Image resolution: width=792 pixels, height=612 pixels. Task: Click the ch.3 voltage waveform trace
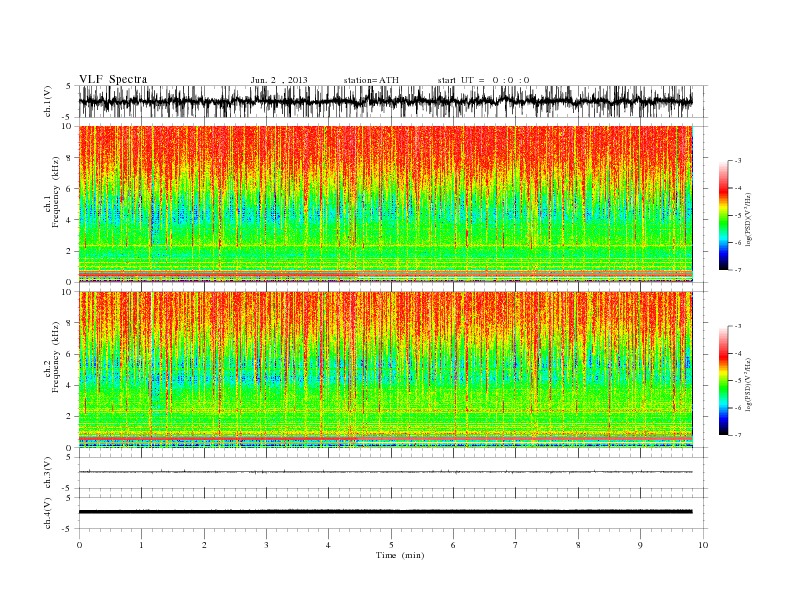[x=385, y=472]
